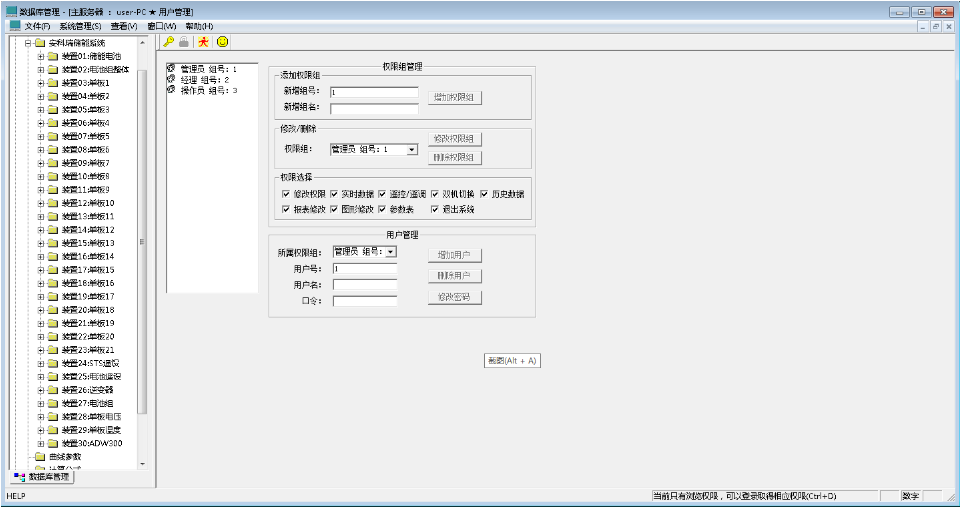Viewport: 962px width, 510px height.
Task: Click the 修改权限组 button
Action: coord(455,139)
